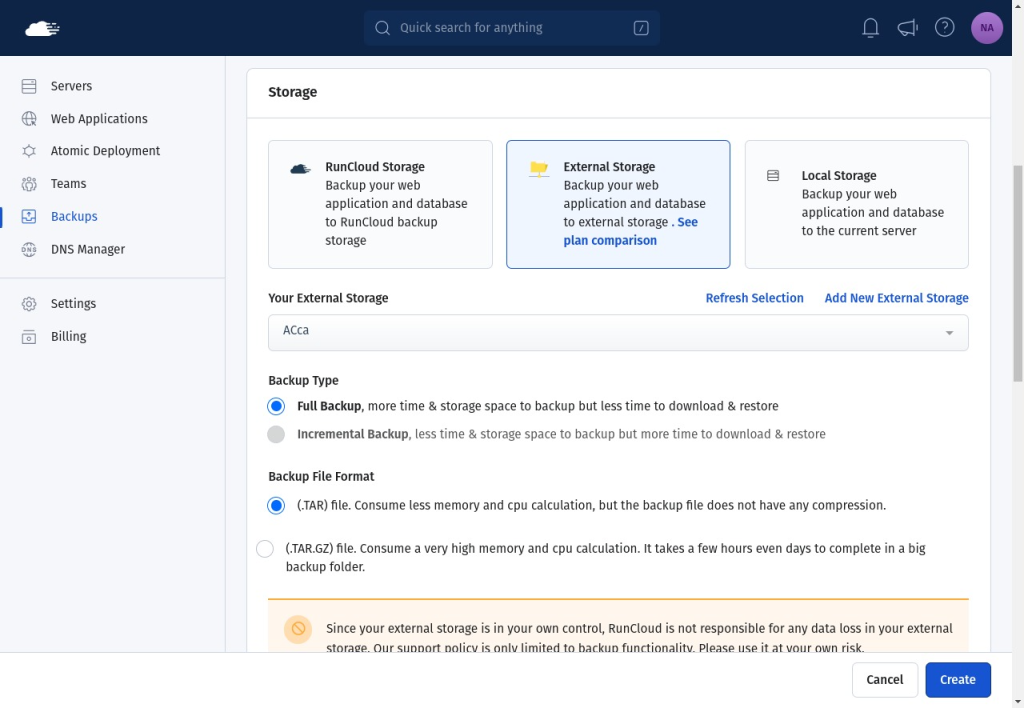The image size is (1024, 708).
Task: Go to Web Applications in the sidebar
Action: (99, 119)
